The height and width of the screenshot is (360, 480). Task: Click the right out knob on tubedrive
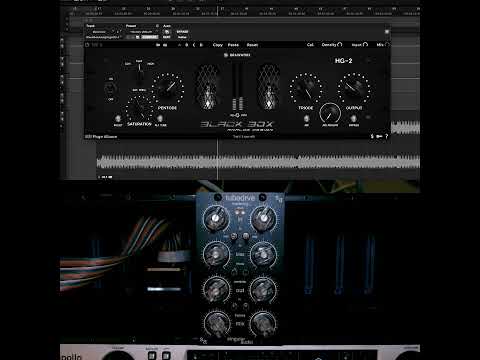click(x=263, y=290)
